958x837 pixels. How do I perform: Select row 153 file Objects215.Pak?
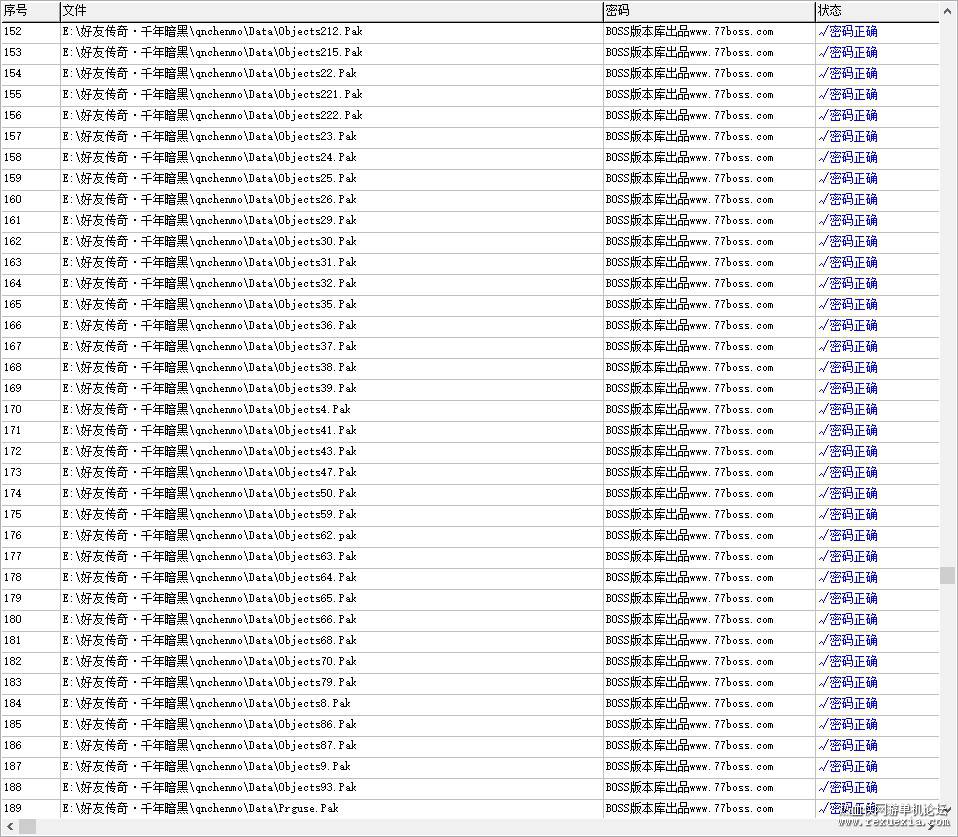click(213, 53)
